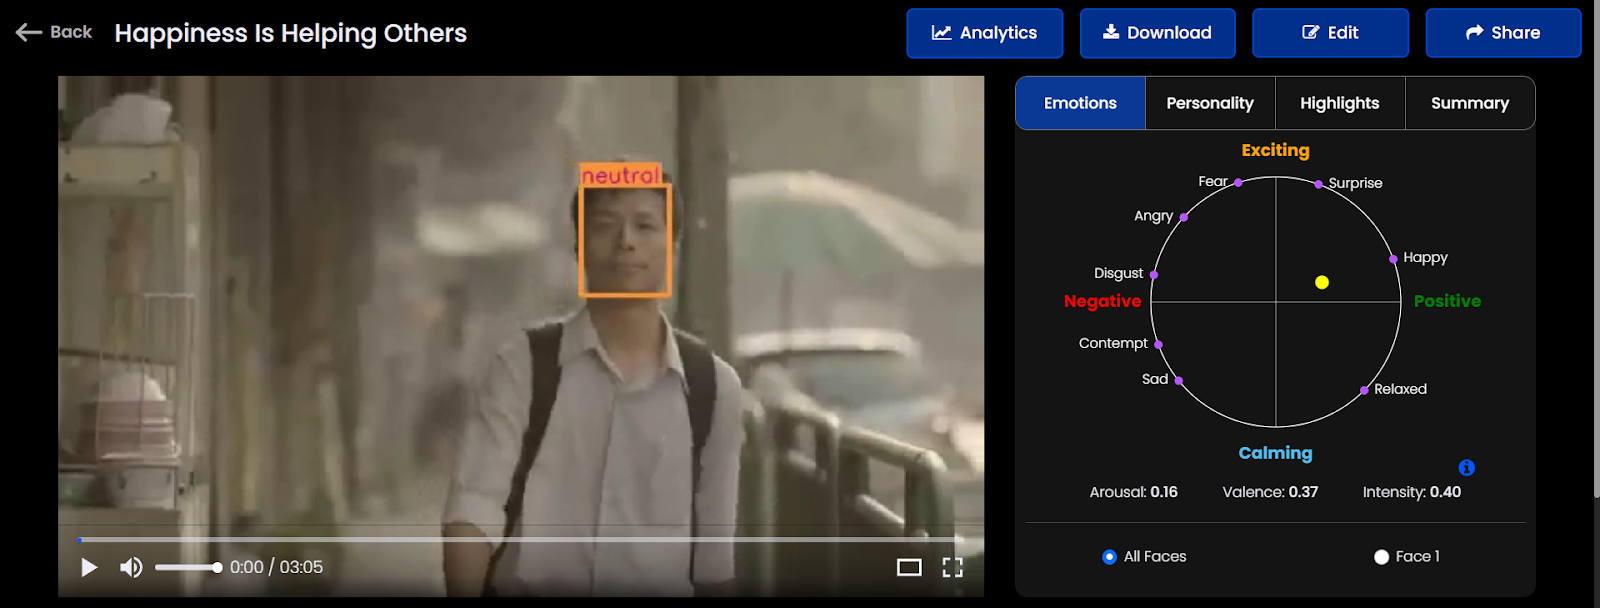
Task: Open the Personality tab
Action: pos(1210,103)
